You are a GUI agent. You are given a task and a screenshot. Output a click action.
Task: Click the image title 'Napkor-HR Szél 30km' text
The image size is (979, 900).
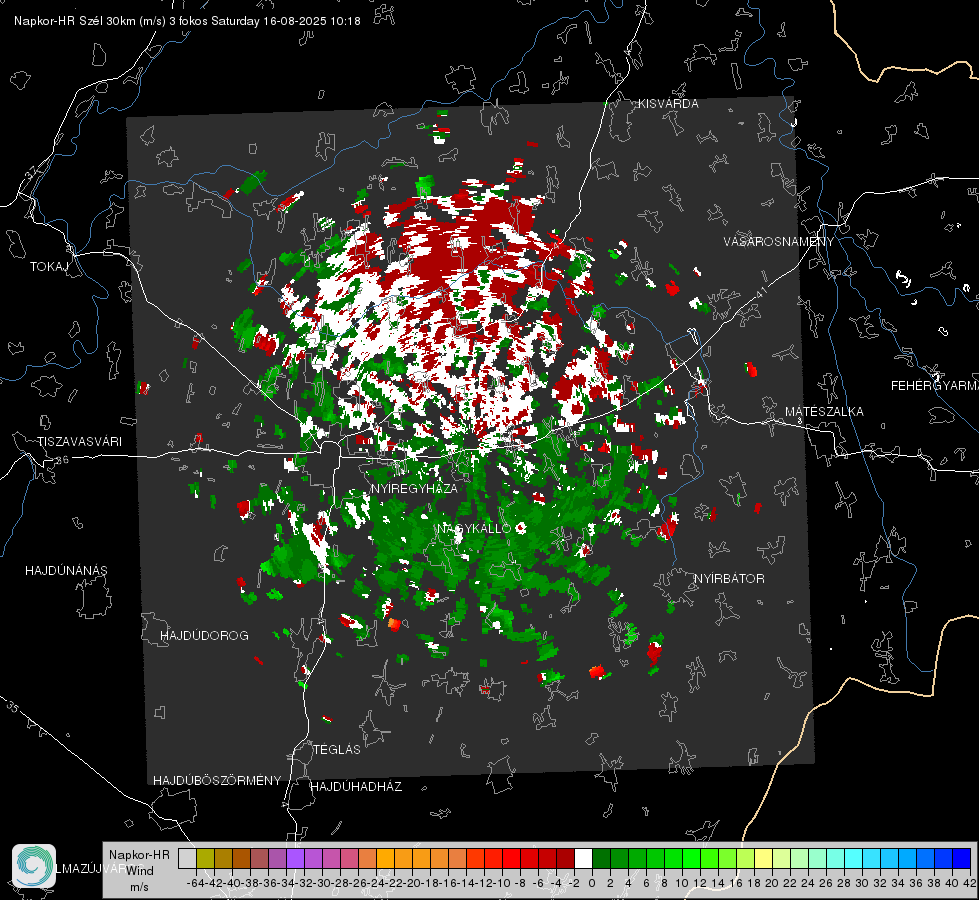(x=89, y=21)
